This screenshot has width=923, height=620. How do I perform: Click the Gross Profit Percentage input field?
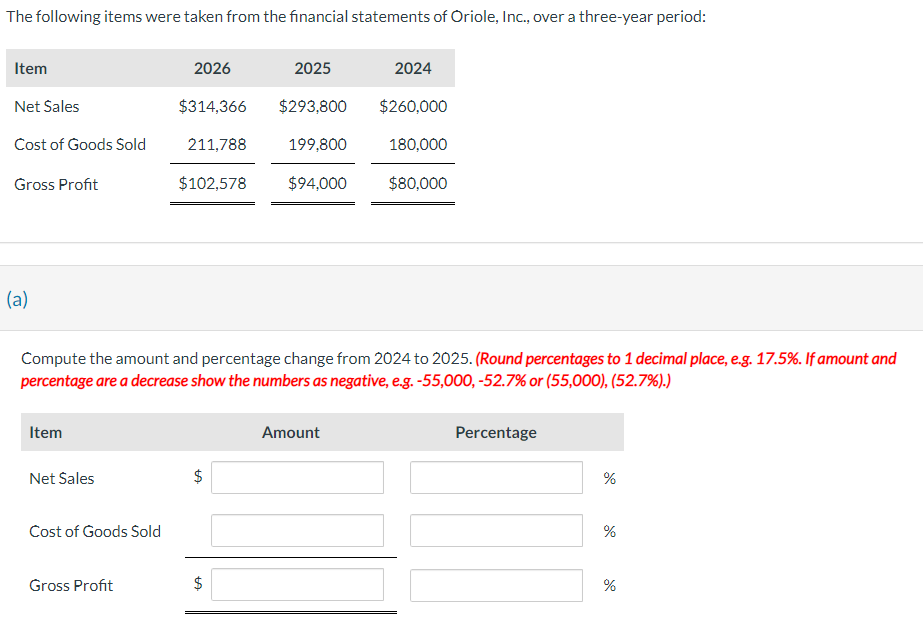(x=496, y=584)
